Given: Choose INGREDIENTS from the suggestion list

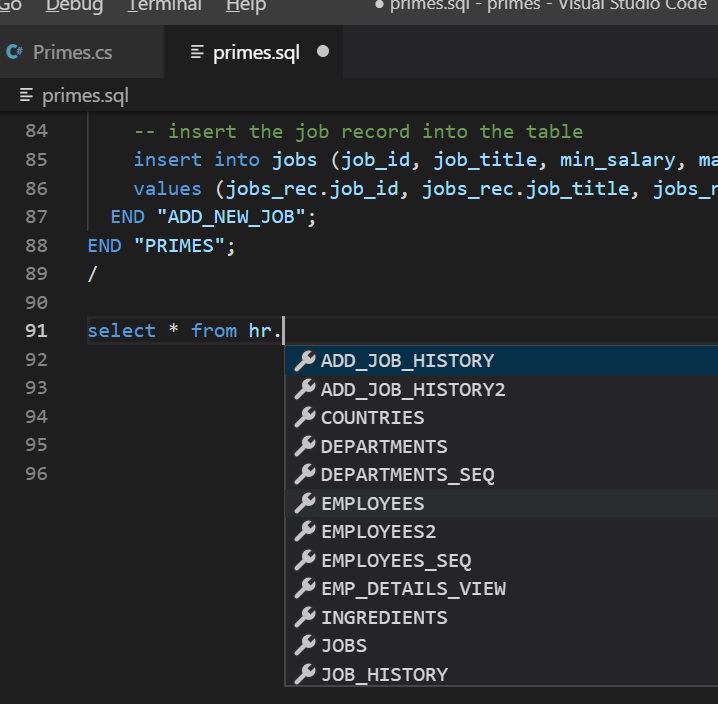Looking at the screenshot, I should click(x=384, y=618).
